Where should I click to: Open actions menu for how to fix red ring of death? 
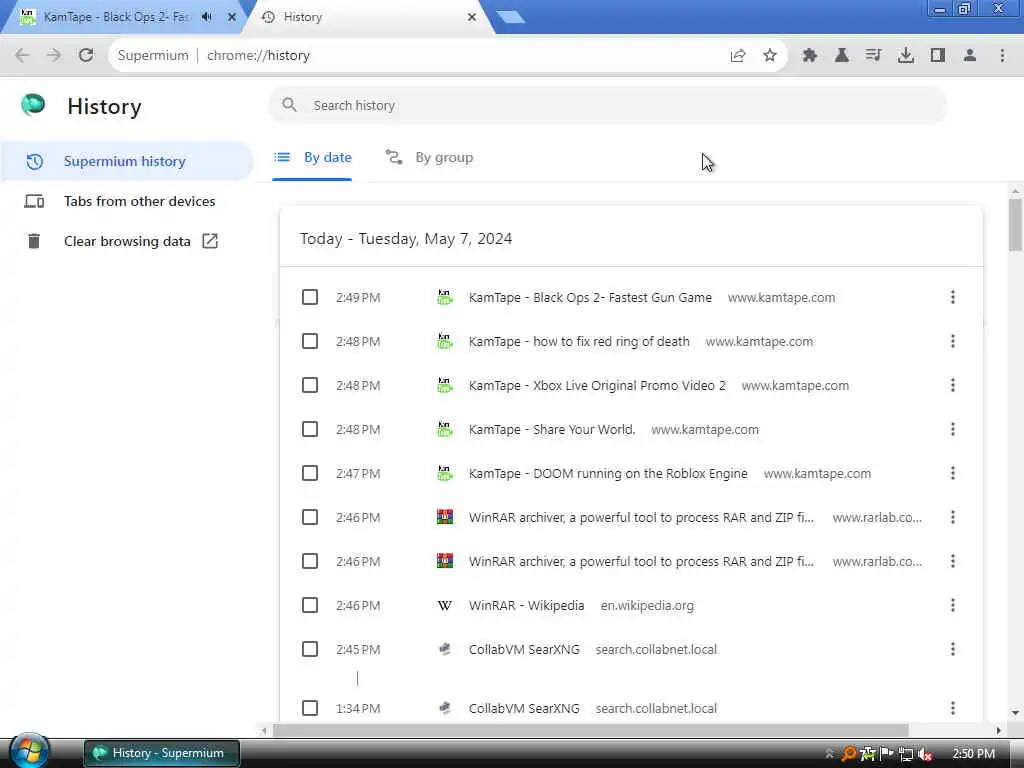pos(953,341)
